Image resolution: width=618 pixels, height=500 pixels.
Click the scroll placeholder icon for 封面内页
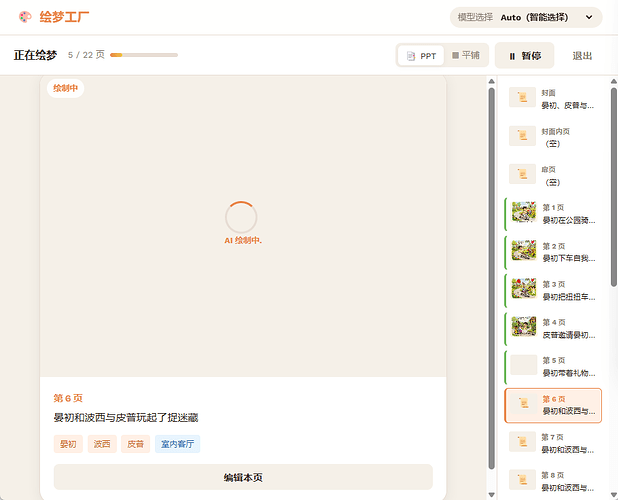coord(522,136)
